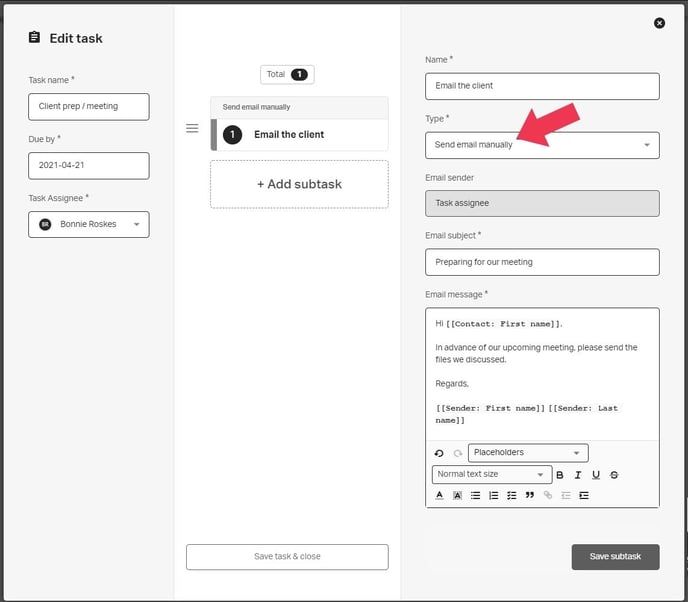Insert a checklist in the message

tap(511, 495)
